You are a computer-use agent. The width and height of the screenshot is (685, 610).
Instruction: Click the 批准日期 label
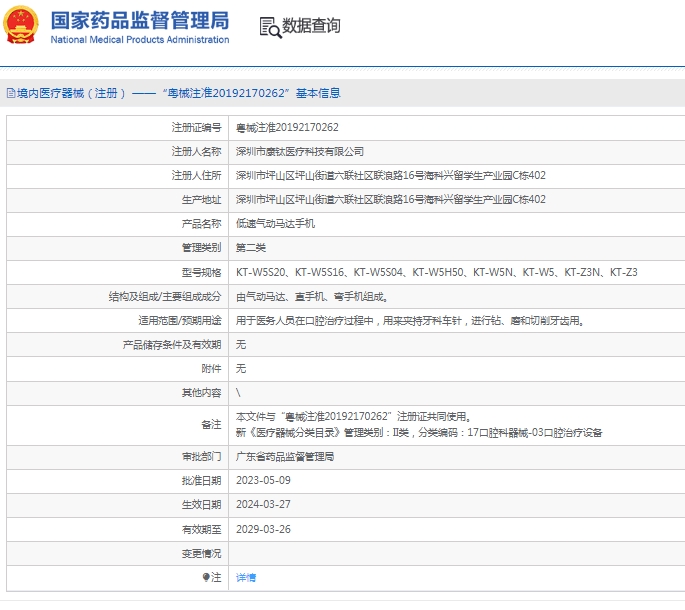201,481
